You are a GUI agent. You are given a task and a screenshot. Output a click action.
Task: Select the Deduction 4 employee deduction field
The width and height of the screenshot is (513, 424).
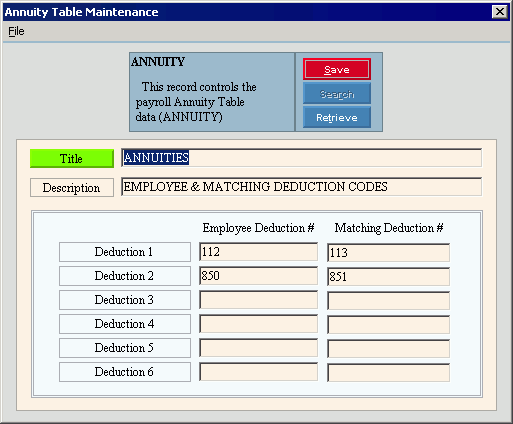coord(258,324)
